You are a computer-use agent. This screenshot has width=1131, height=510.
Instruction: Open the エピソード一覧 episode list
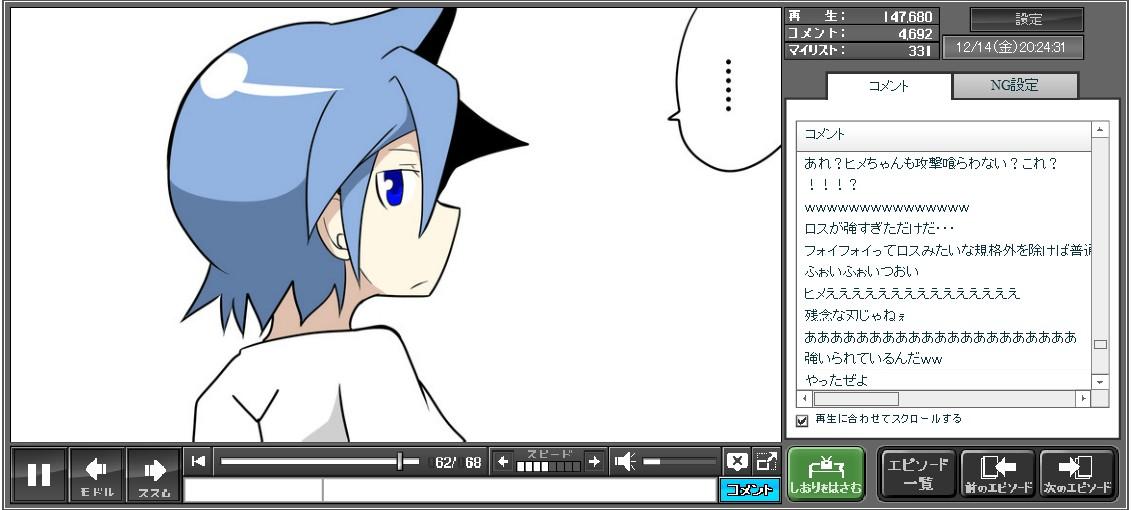click(917, 474)
